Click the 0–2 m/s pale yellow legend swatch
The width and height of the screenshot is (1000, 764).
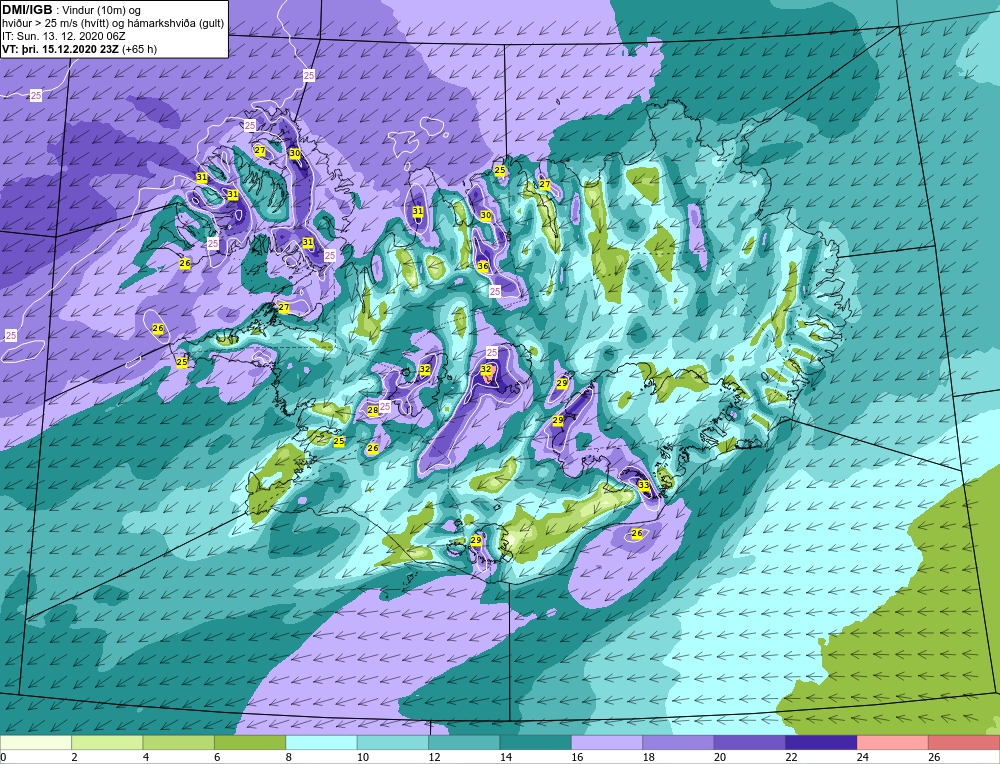(x=36, y=742)
